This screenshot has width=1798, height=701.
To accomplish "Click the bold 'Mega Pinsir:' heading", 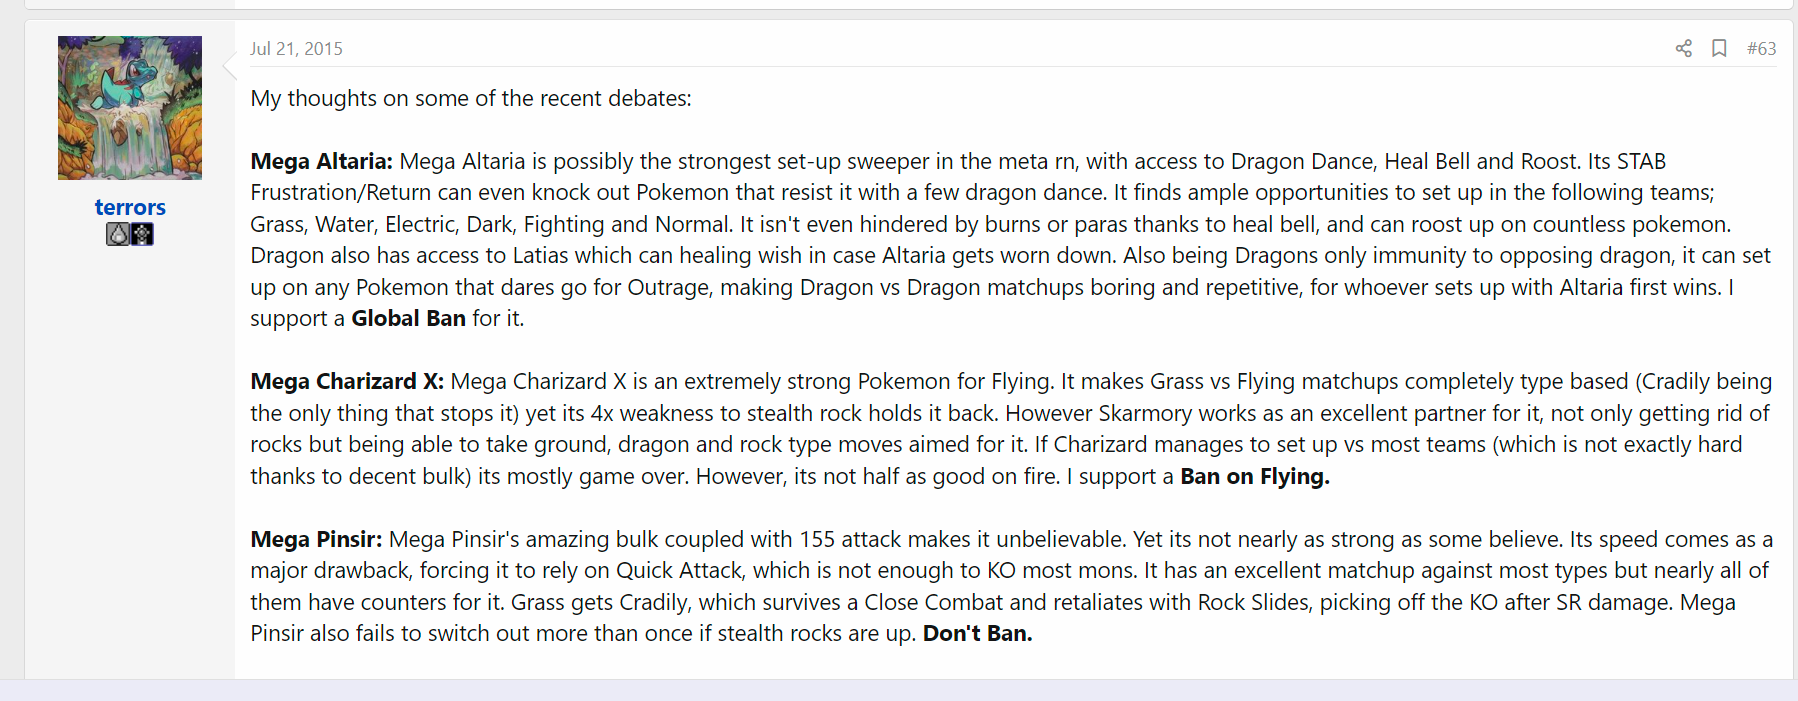I will (316, 539).
